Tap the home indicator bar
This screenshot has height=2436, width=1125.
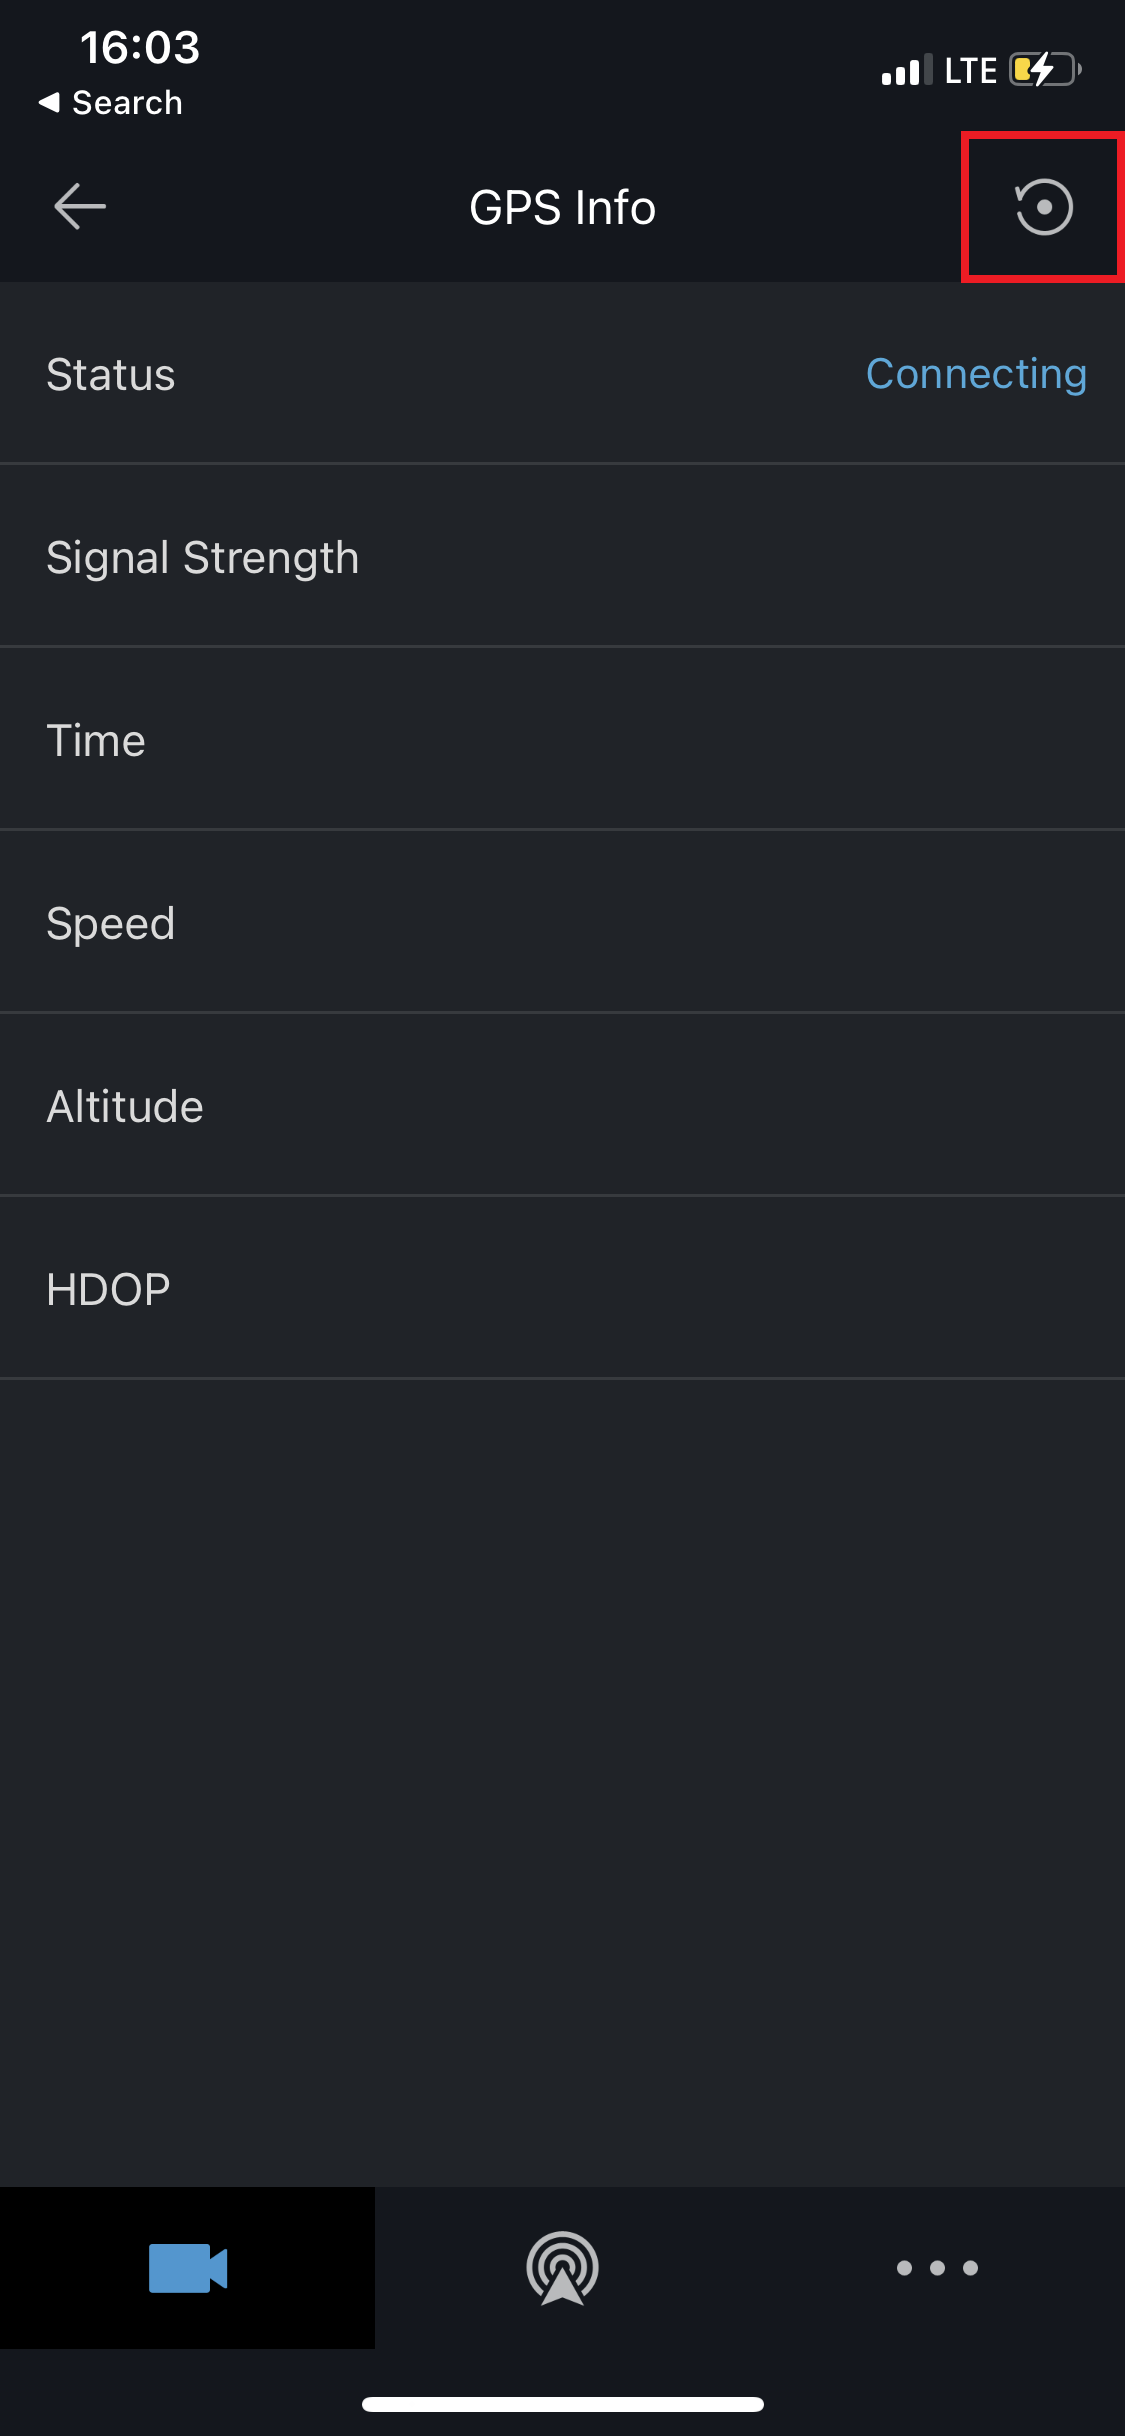(x=562, y=2404)
